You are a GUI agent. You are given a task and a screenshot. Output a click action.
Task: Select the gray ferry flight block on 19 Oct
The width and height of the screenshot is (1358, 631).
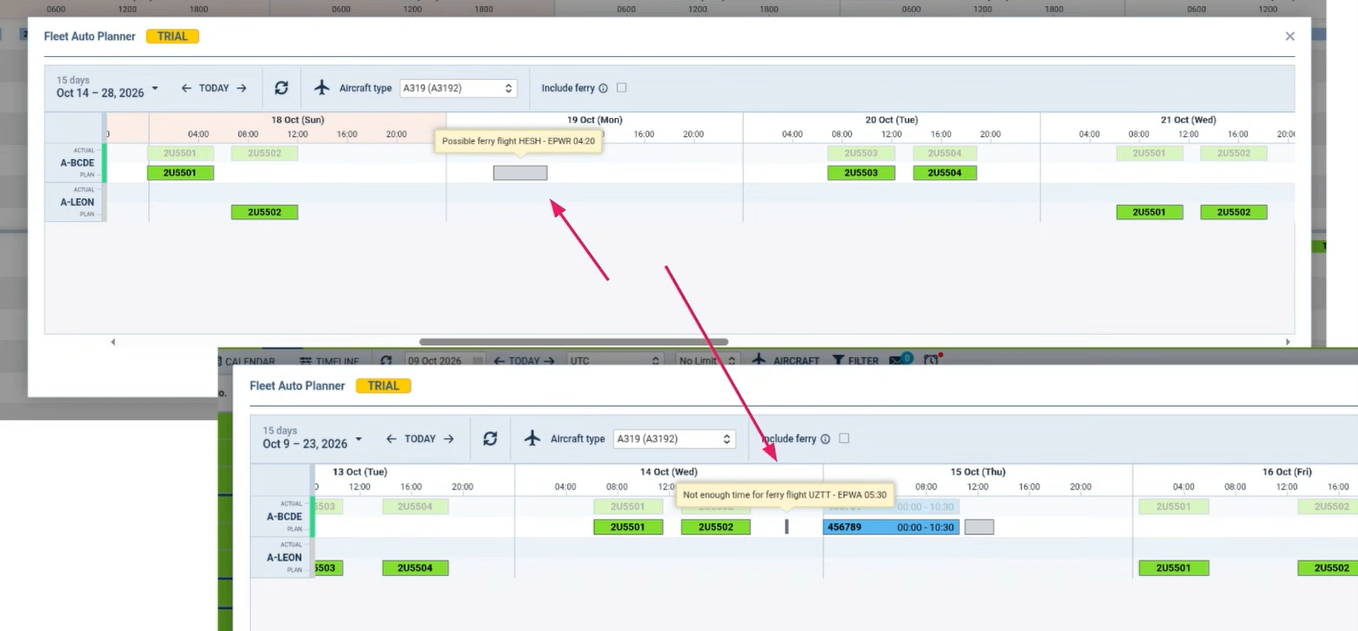520,173
